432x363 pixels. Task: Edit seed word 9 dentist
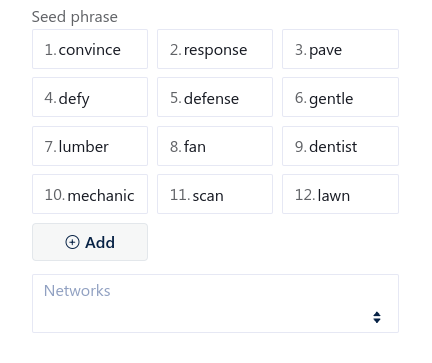pos(340,146)
